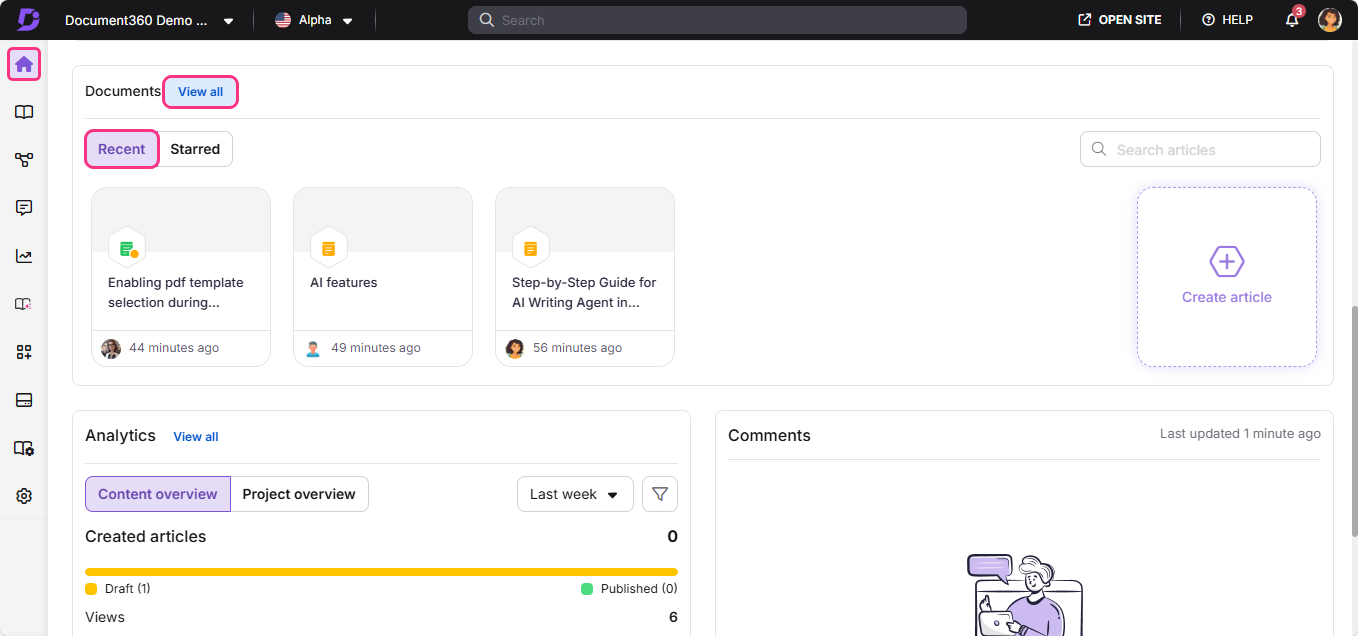Click the Analytics filter funnel icon
The image size is (1358, 636).
click(x=660, y=494)
